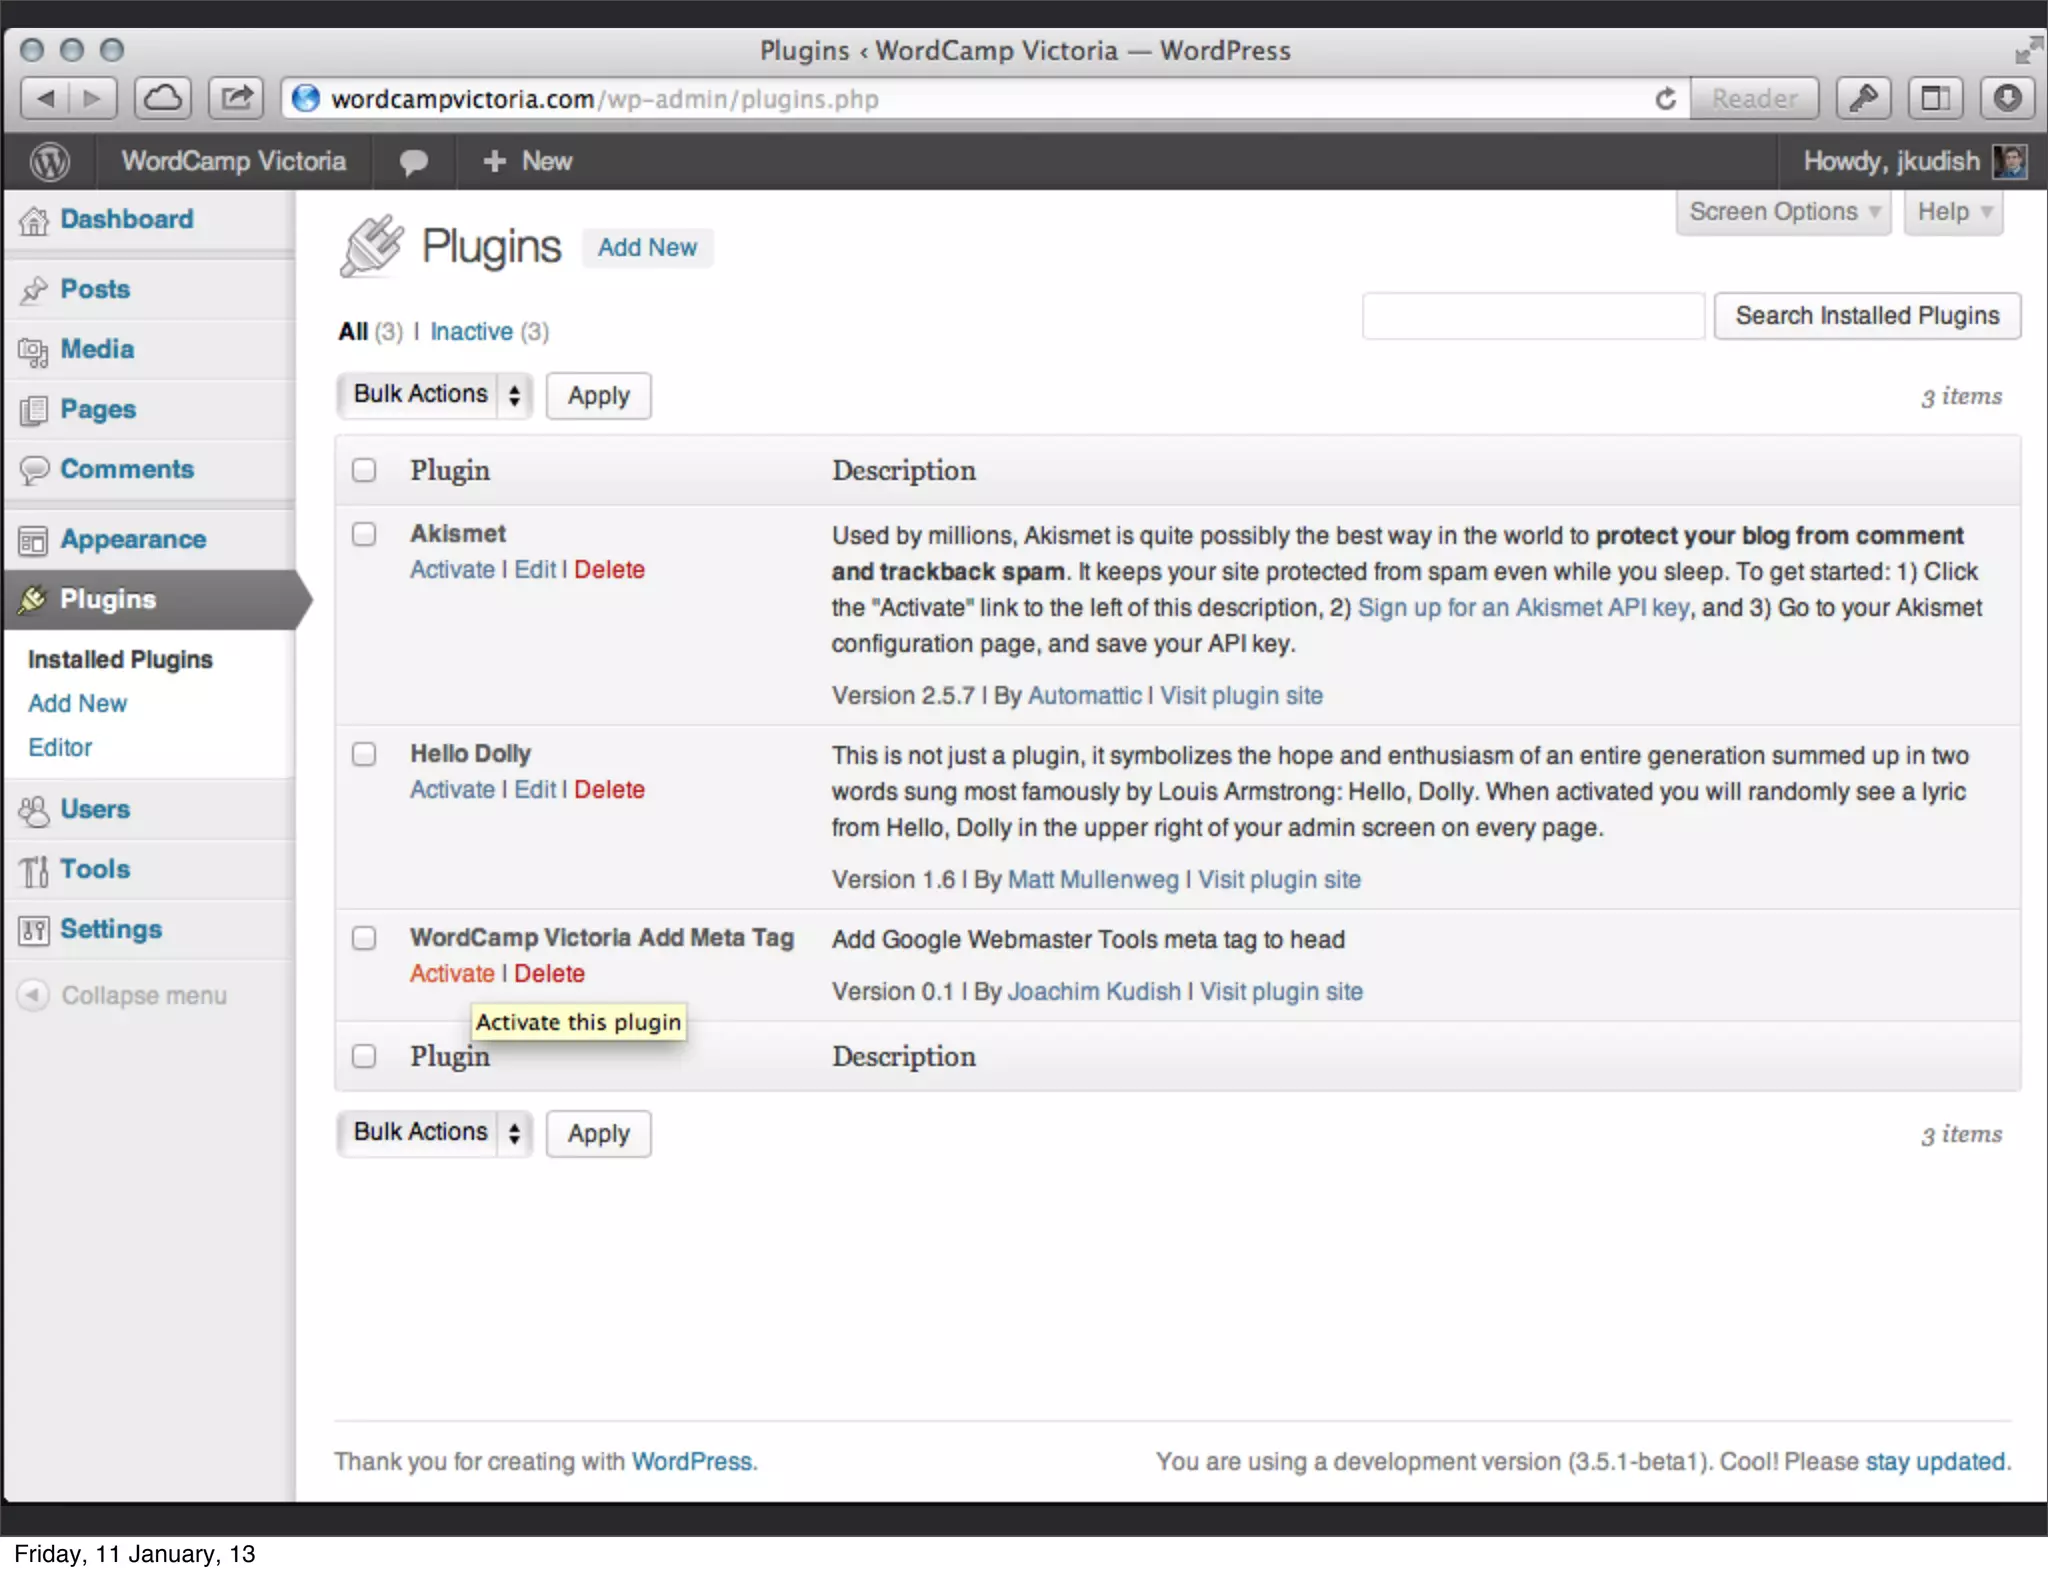Click the browser share button
The width and height of the screenshot is (2048, 1576).
click(236, 98)
